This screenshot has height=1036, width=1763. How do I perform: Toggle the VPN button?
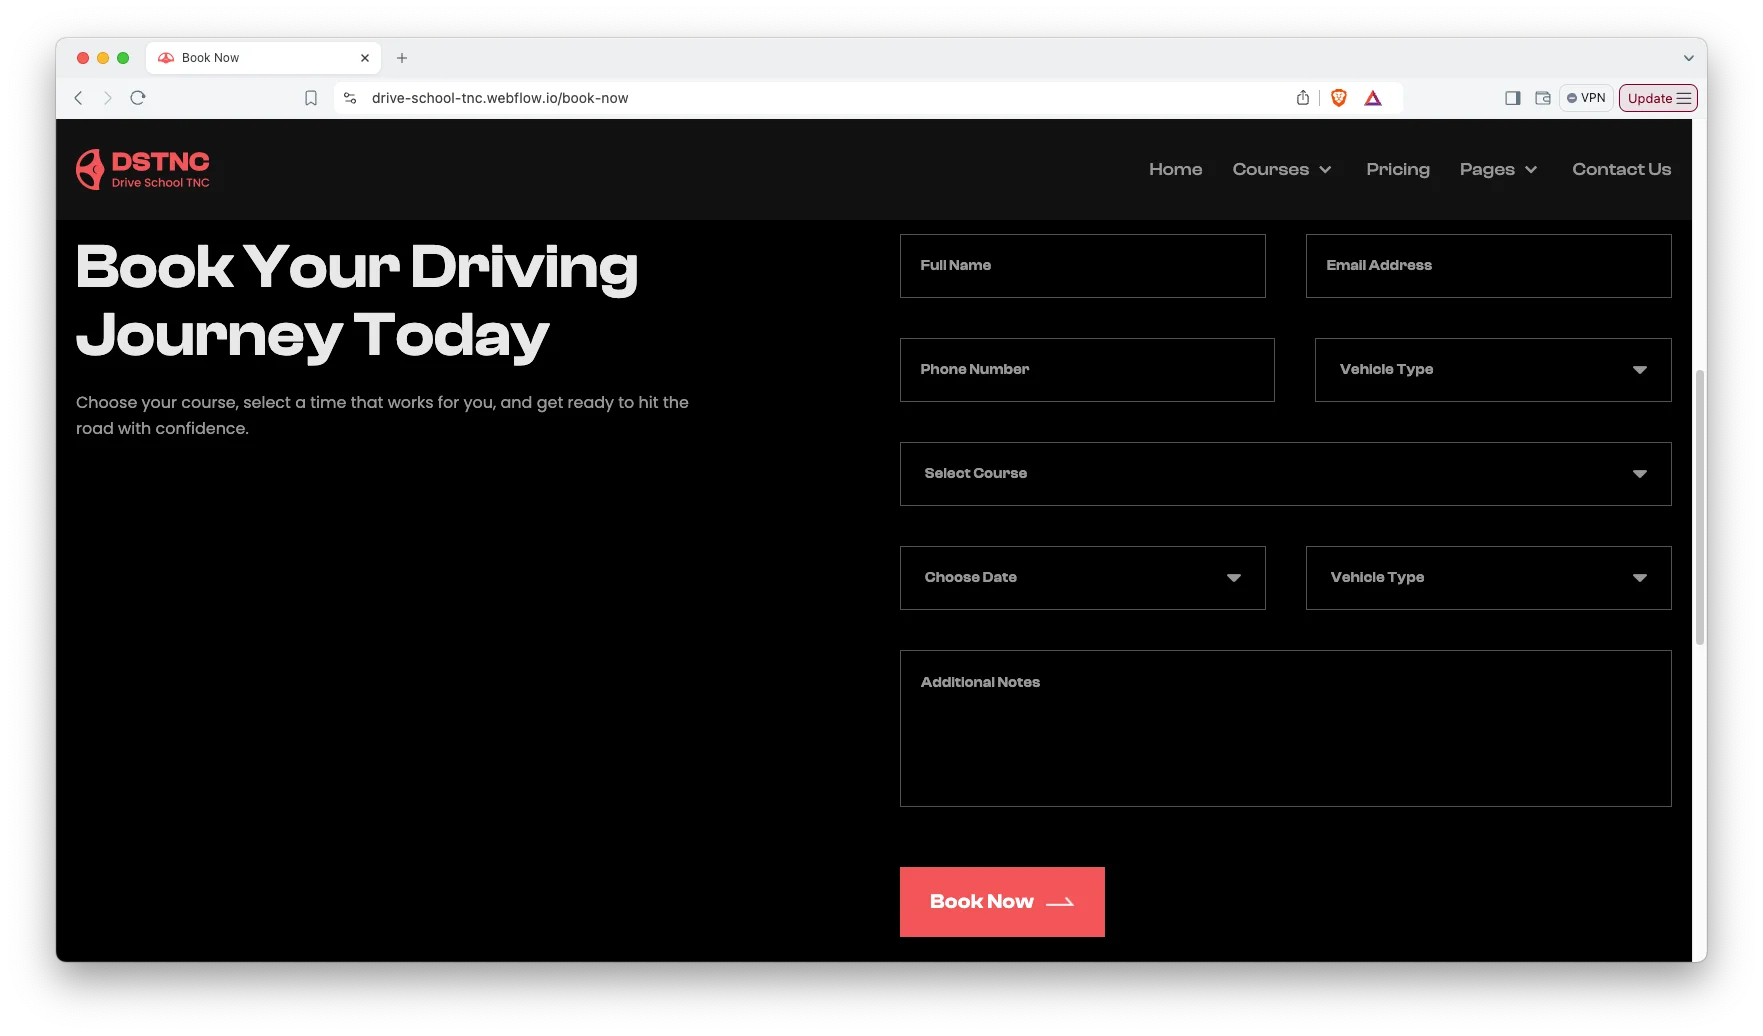(x=1586, y=98)
